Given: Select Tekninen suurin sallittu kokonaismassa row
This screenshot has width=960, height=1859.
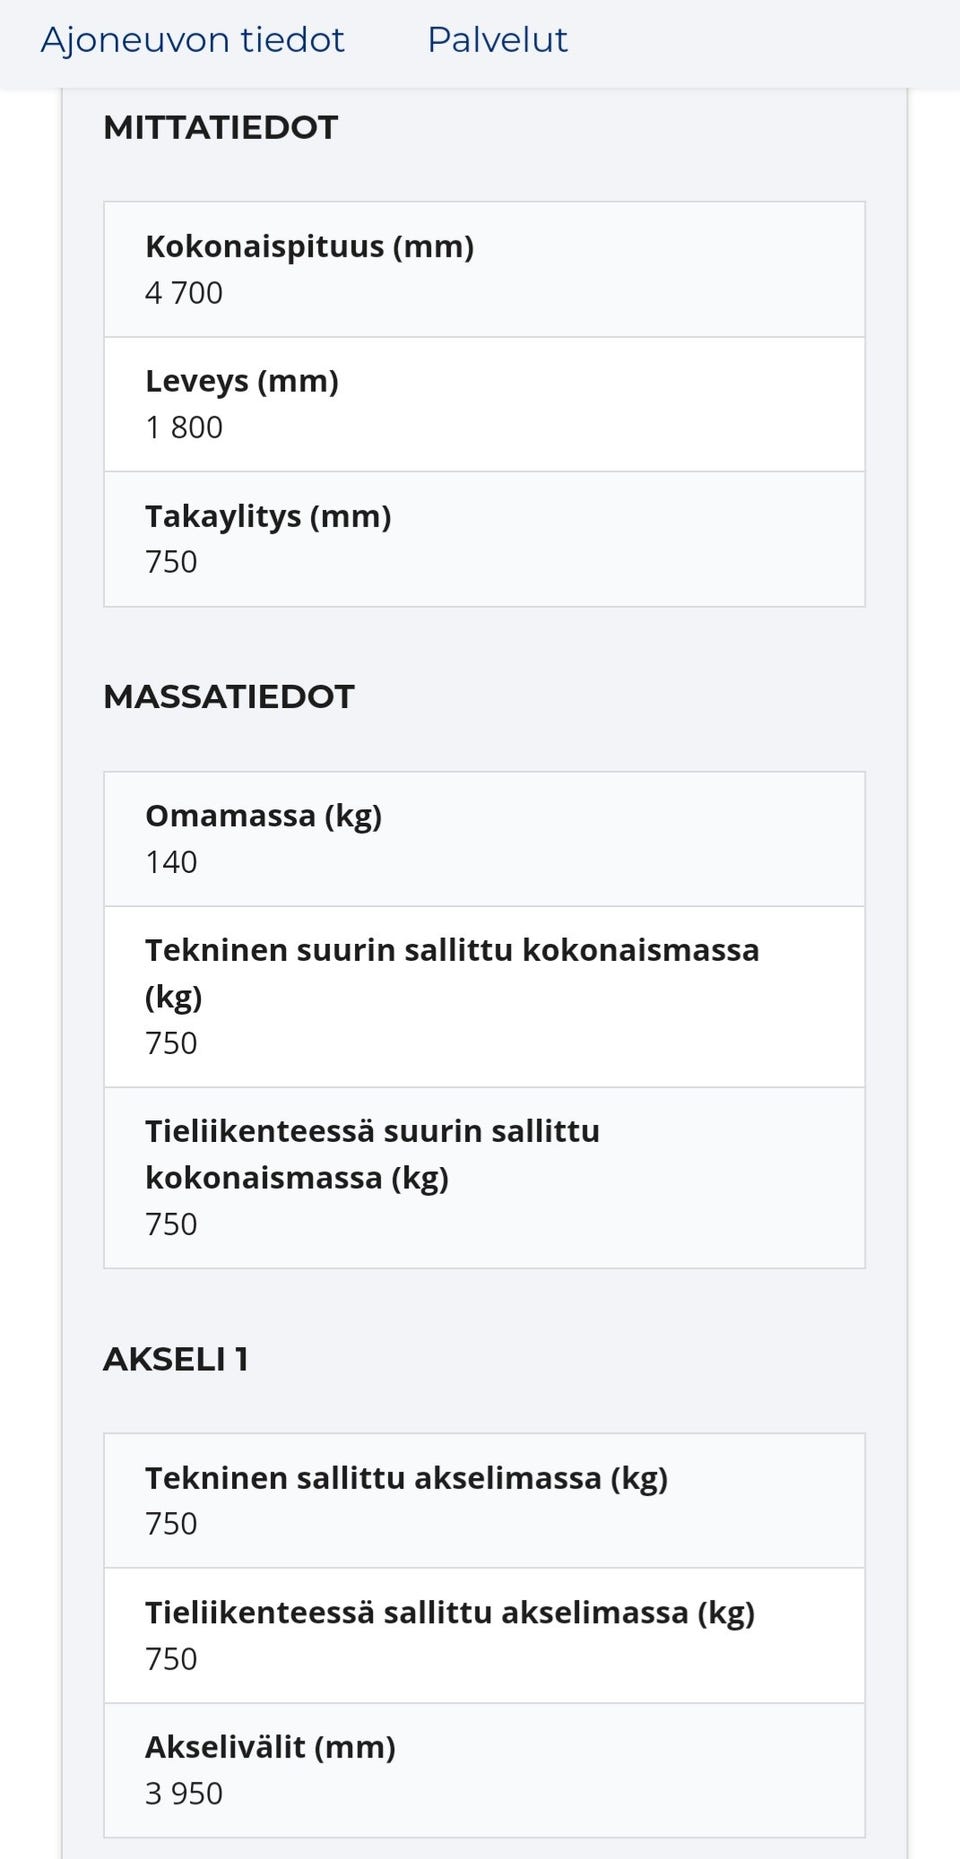Looking at the screenshot, I should coord(482,996).
